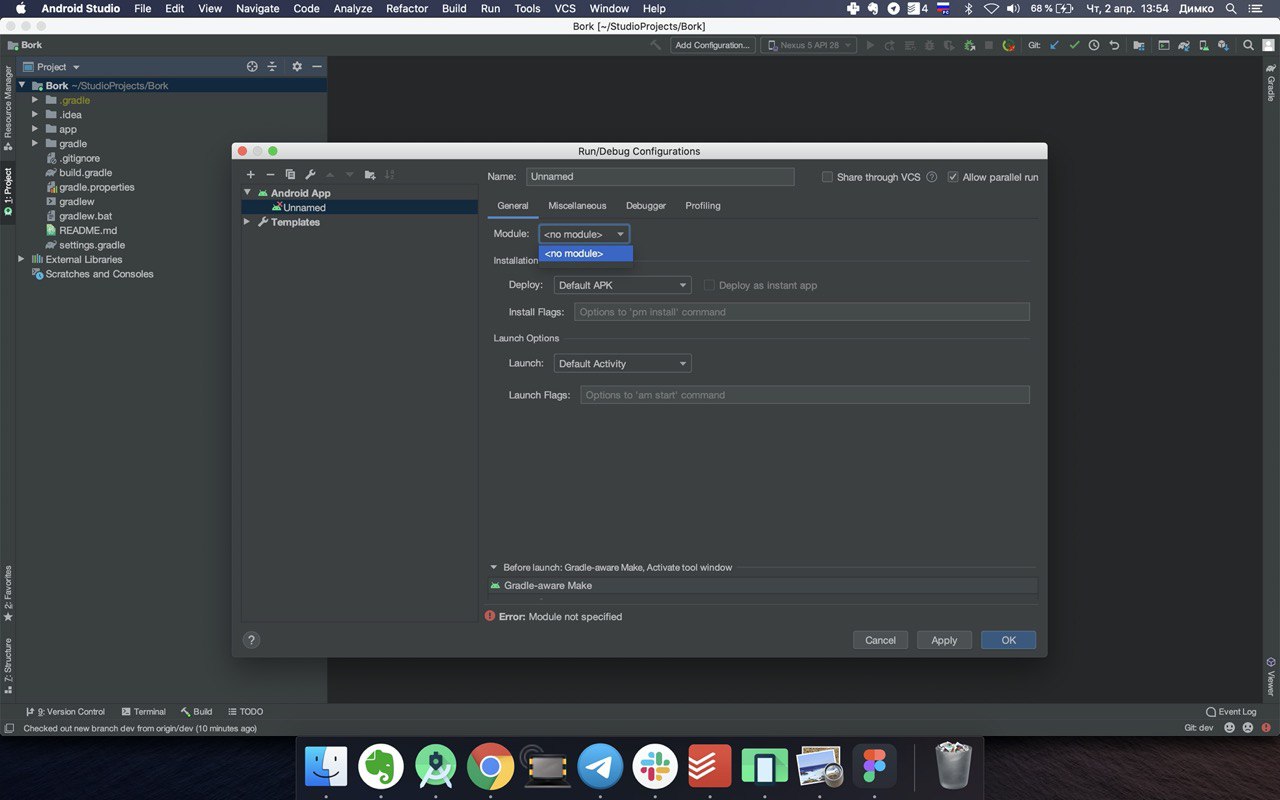Open the help question mark in dialog
The height and width of the screenshot is (800, 1280).
coord(252,640)
